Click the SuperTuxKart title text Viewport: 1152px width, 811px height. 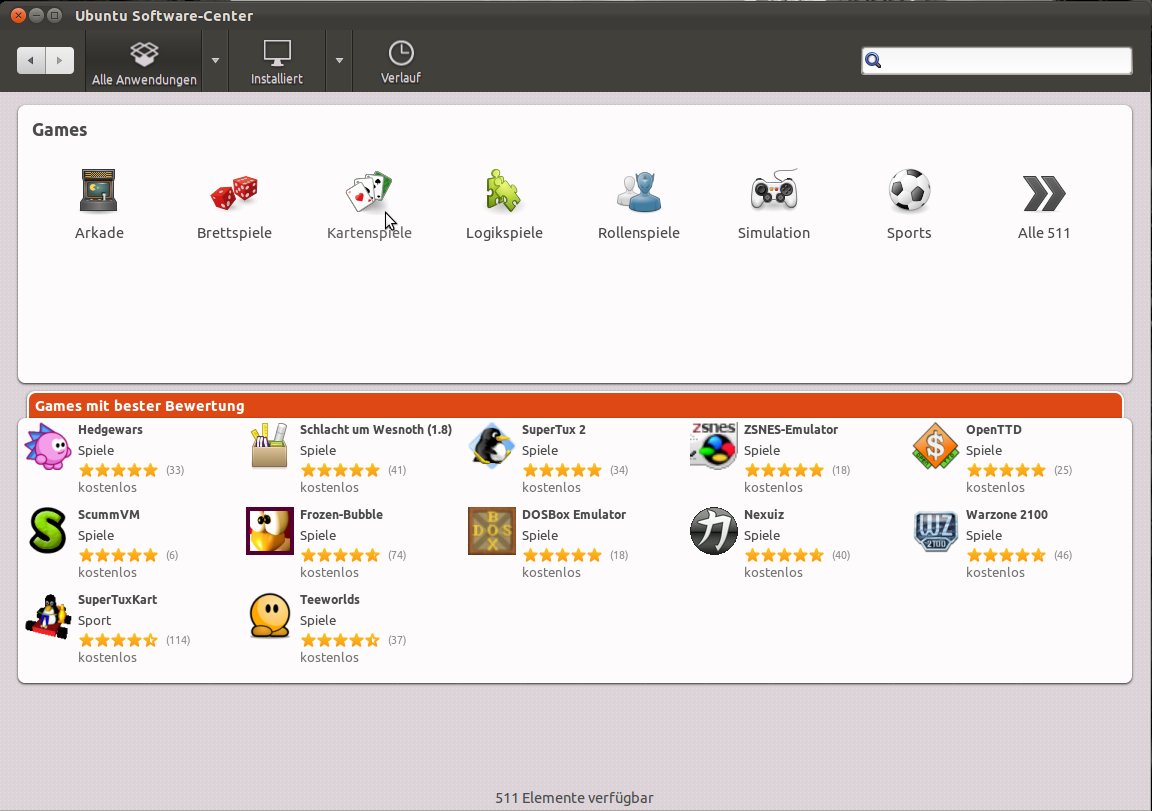[x=118, y=600]
